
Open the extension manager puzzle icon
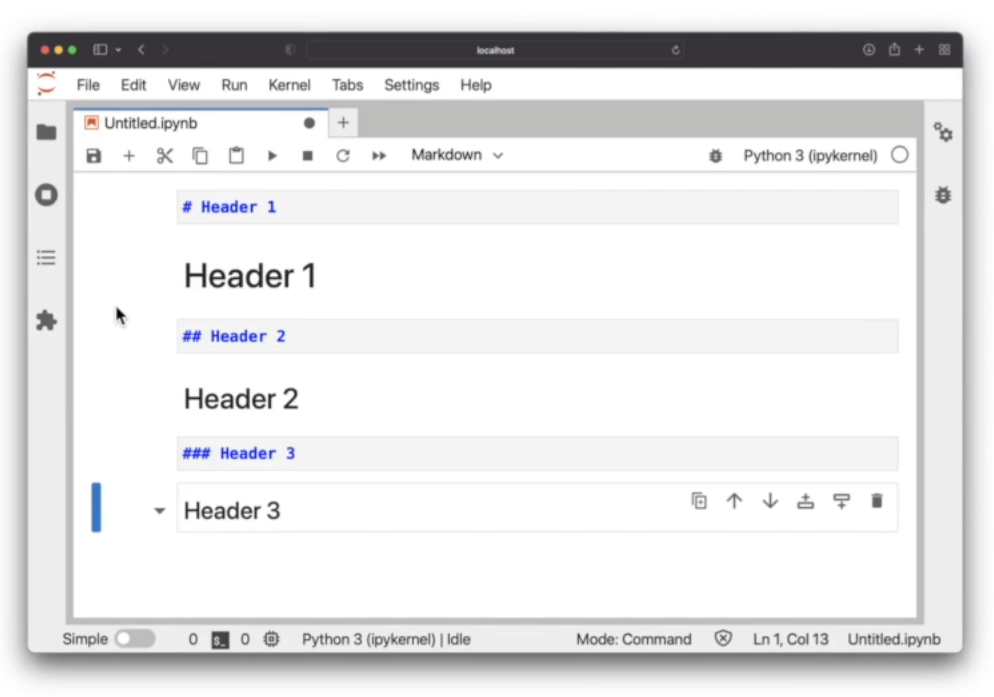coord(46,320)
